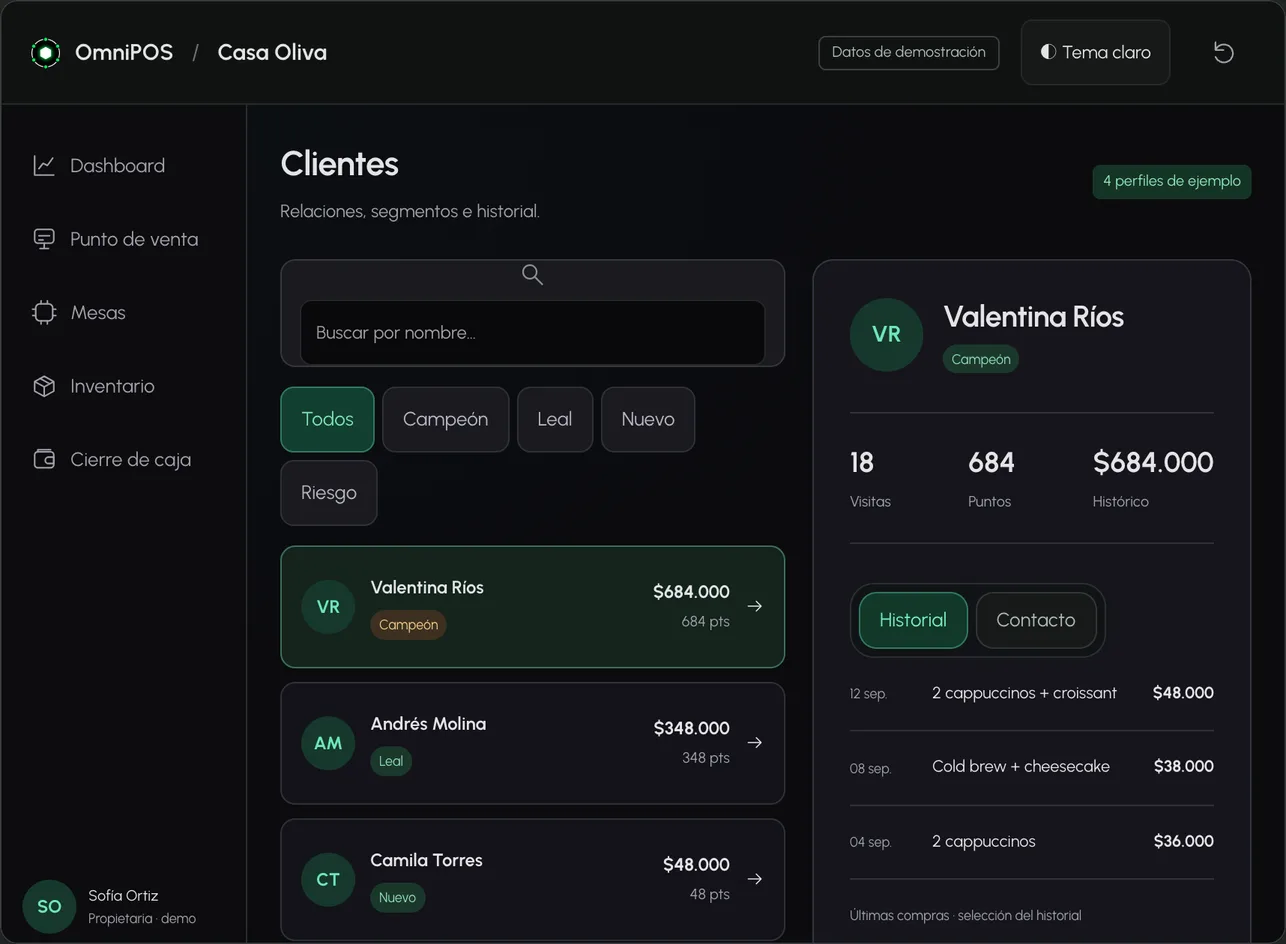Click the 2 cappuccinos + croissant purchase row

click(1031, 693)
